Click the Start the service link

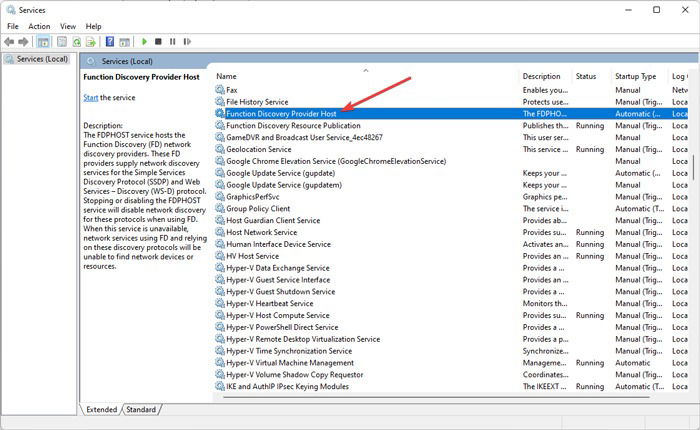click(x=91, y=98)
